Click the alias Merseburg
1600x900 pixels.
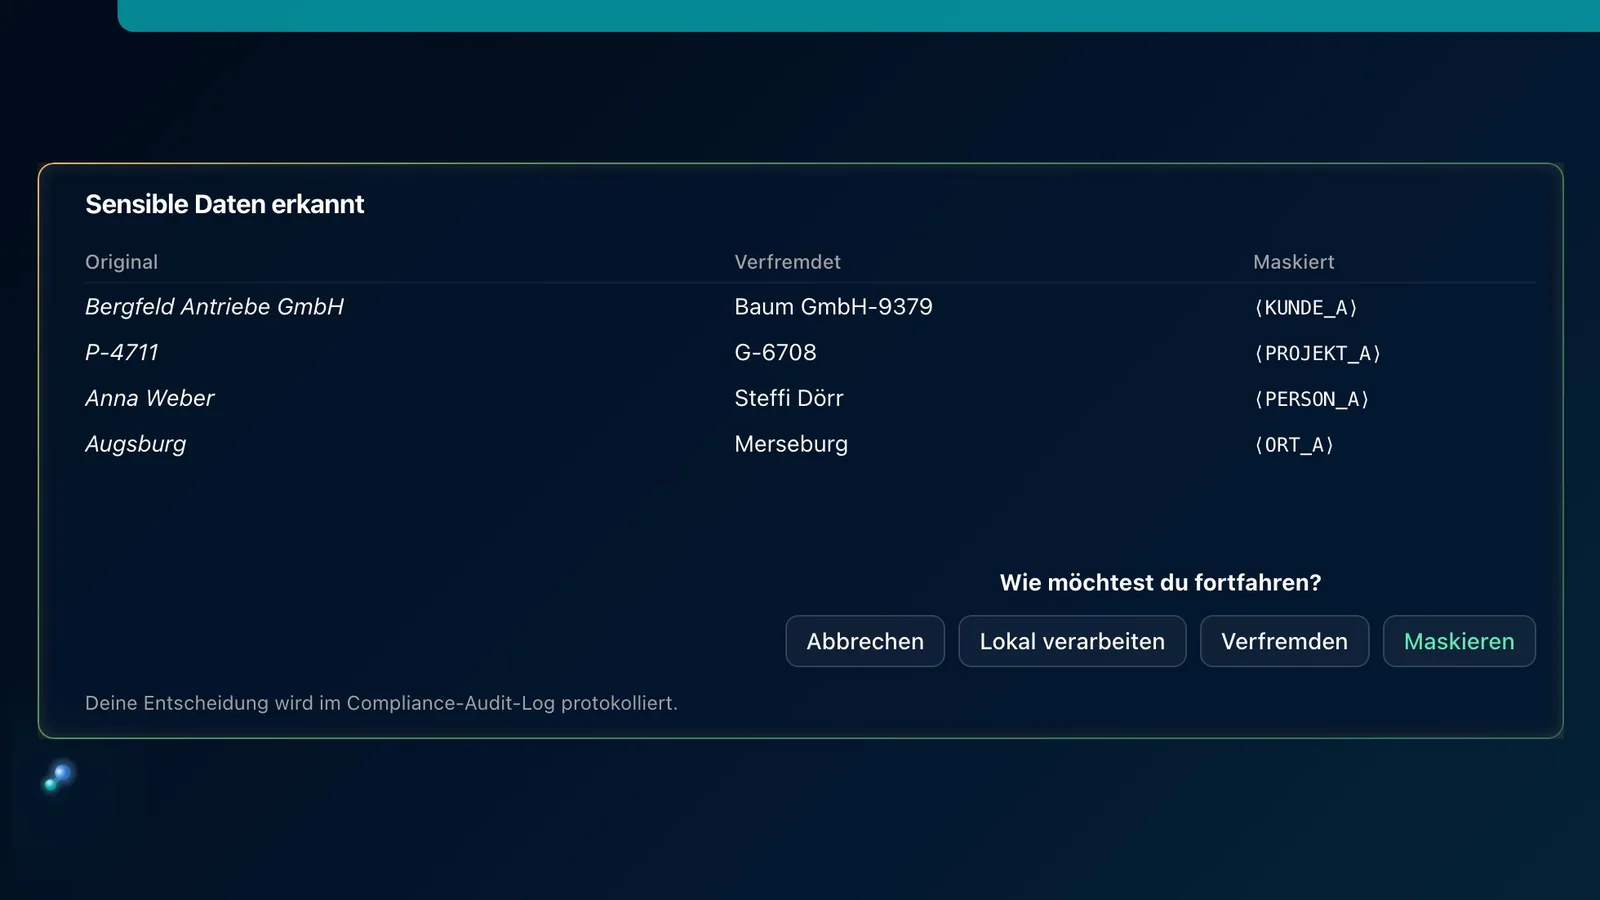(791, 444)
